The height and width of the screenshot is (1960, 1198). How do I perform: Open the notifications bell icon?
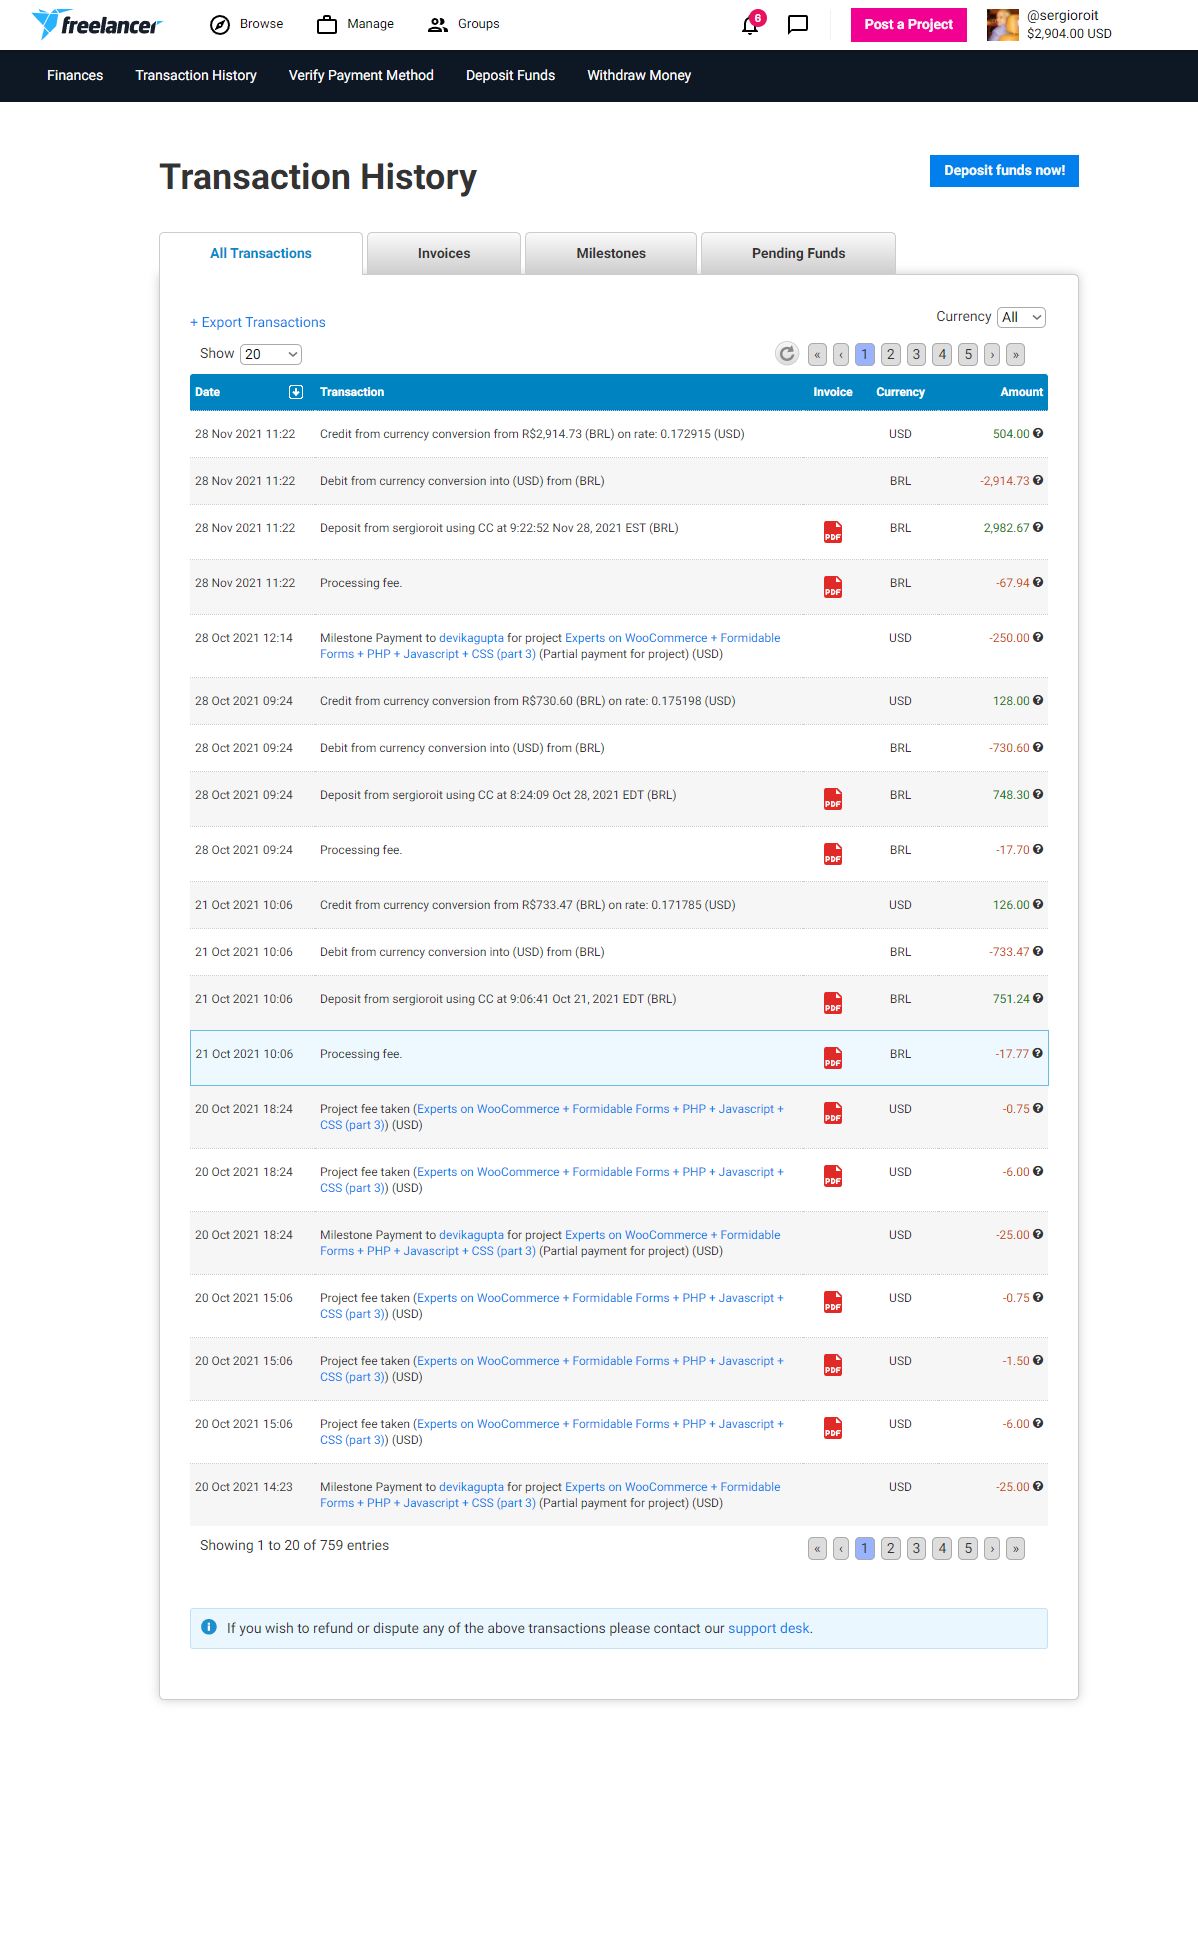(750, 24)
